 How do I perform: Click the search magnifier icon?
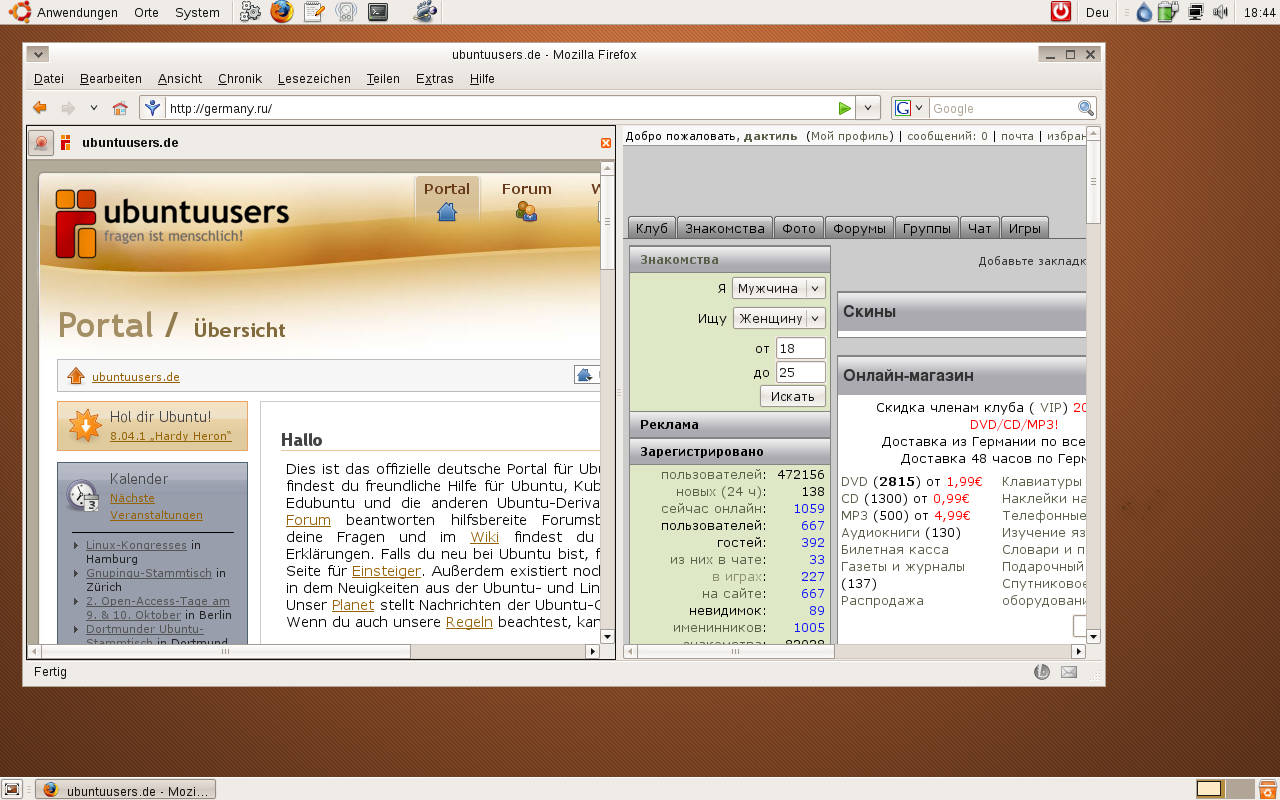(x=1085, y=108)
